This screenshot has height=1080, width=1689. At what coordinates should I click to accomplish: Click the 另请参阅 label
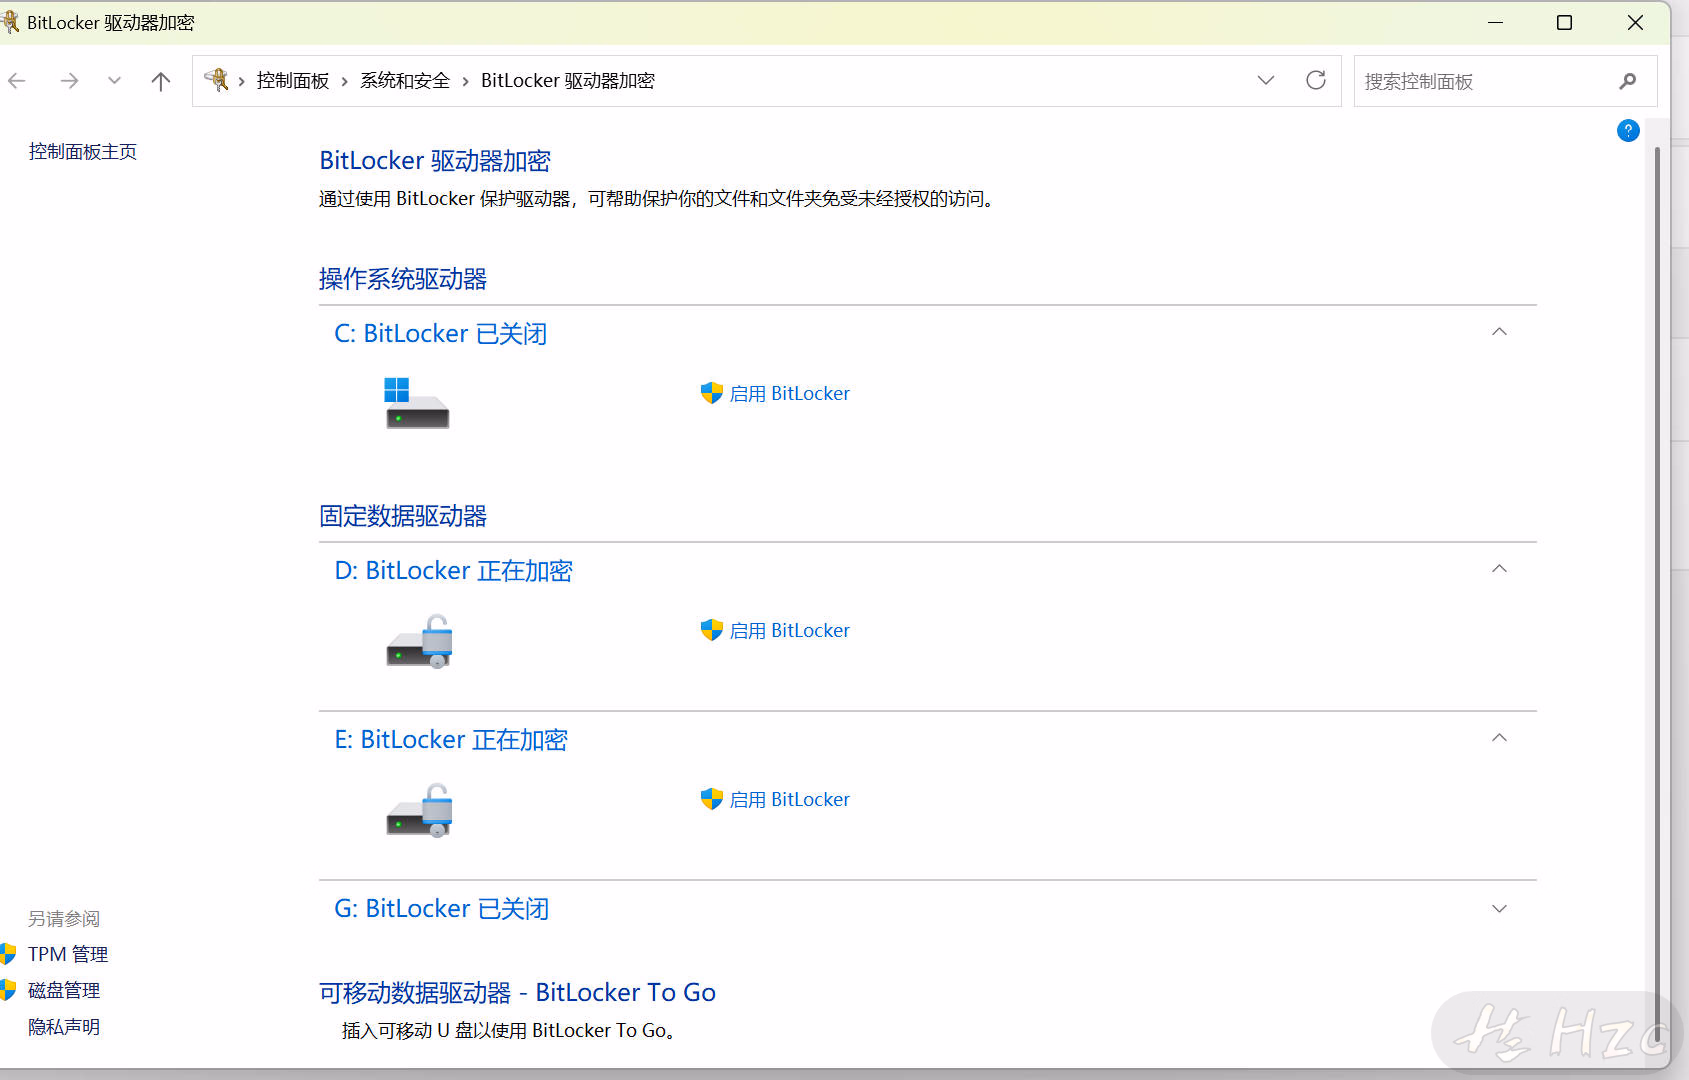point(64,919)
